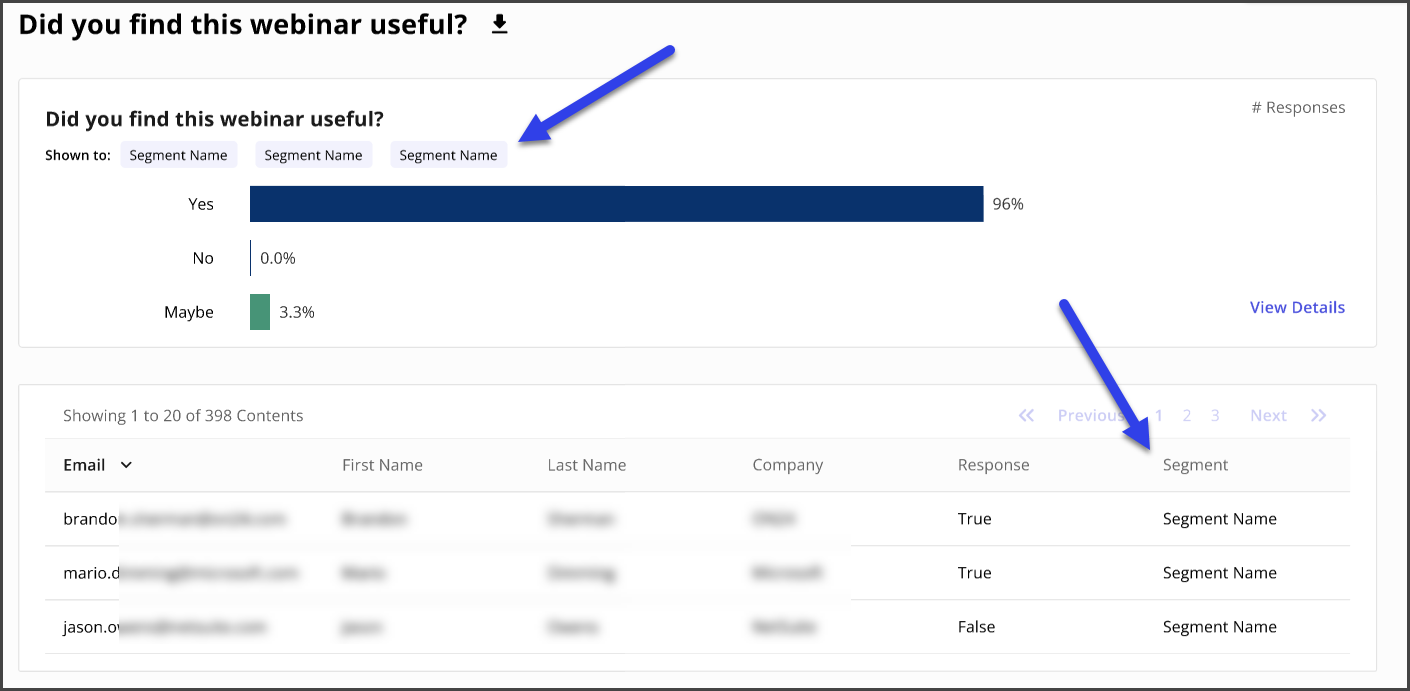
Task: Select the Maybe response bar
Action: pyautogui.click(x=260, y=312)
